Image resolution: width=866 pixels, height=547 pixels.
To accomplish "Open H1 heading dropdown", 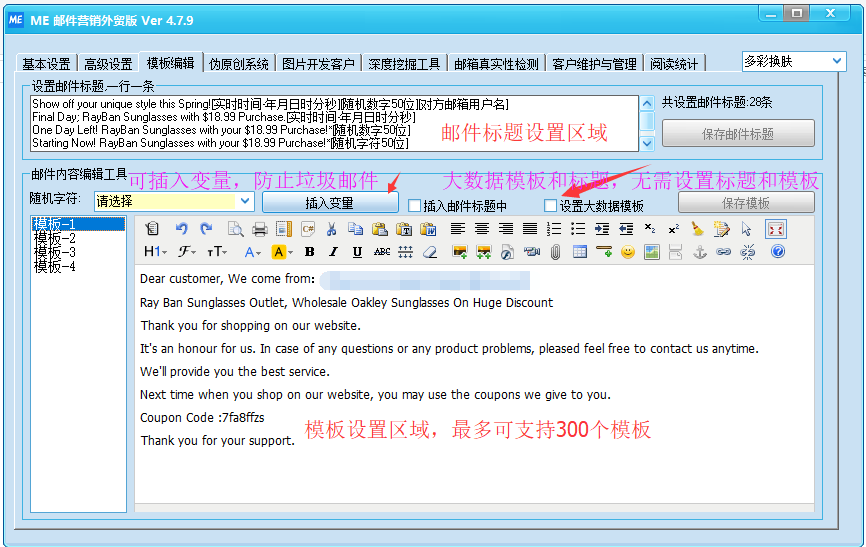I will 155,252.
